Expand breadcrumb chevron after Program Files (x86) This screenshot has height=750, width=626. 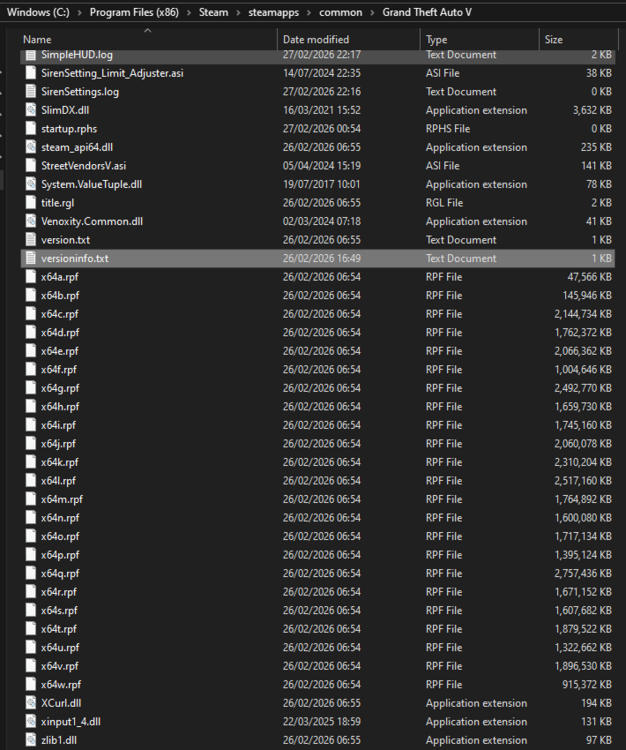(x=189, y=13)
